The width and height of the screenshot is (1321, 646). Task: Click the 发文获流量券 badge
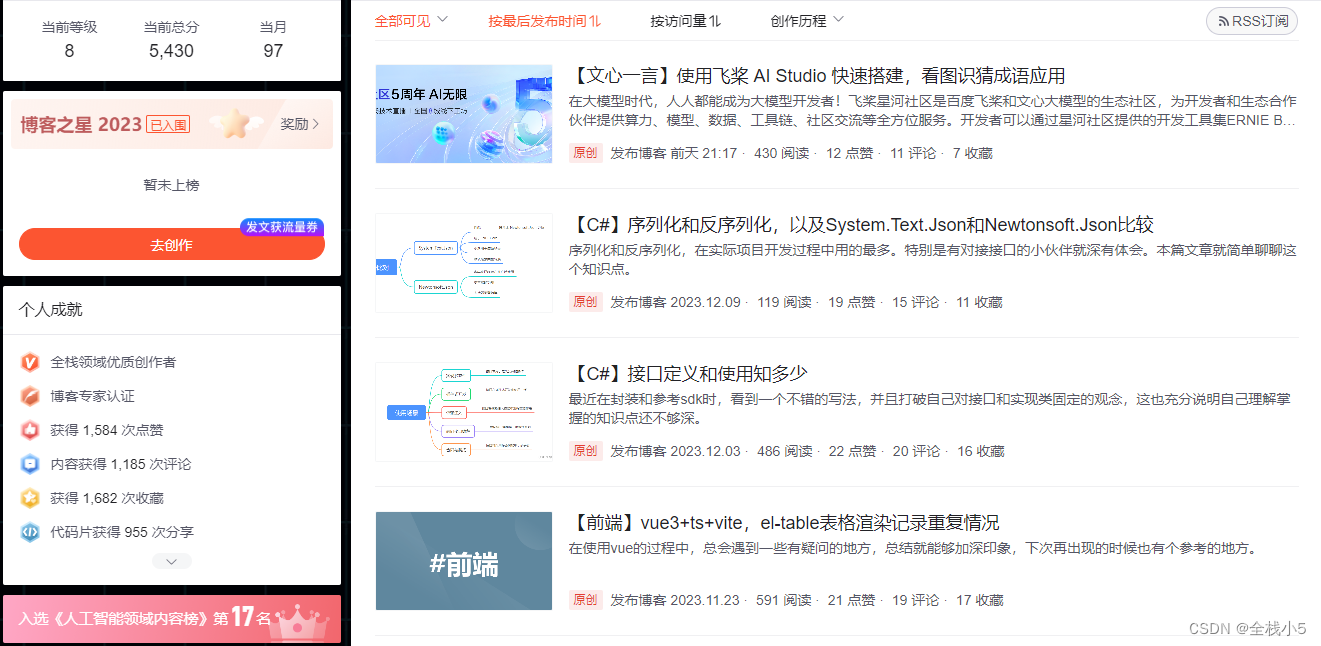click(x=282, y=228)
